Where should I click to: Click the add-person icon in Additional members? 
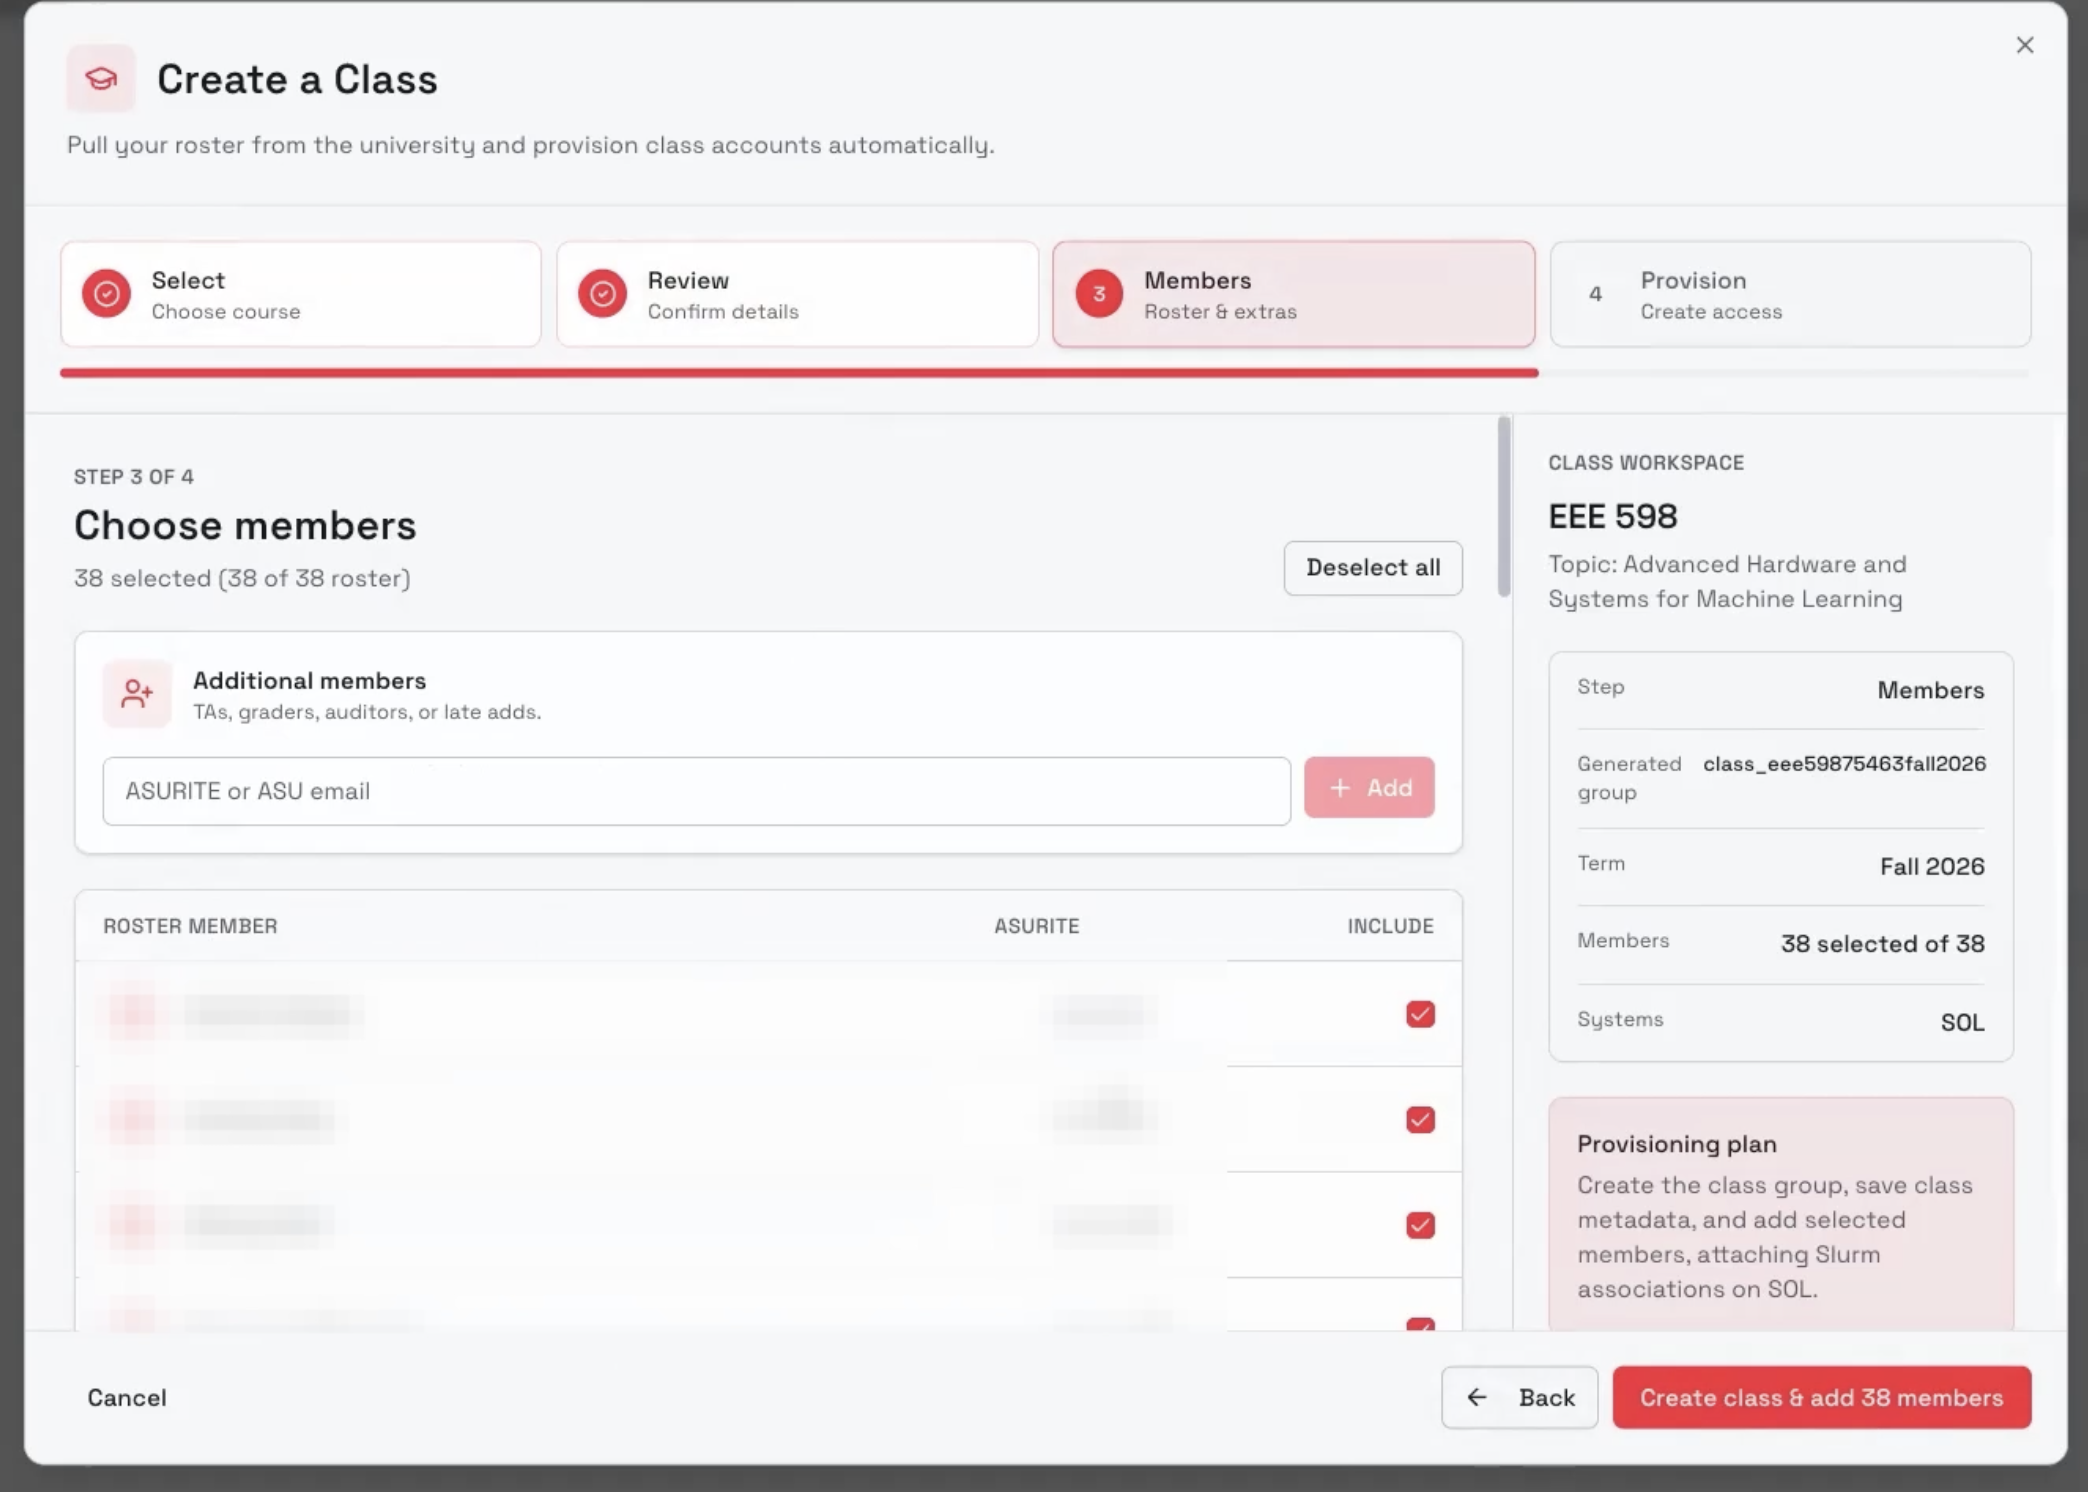click(137, 693)
